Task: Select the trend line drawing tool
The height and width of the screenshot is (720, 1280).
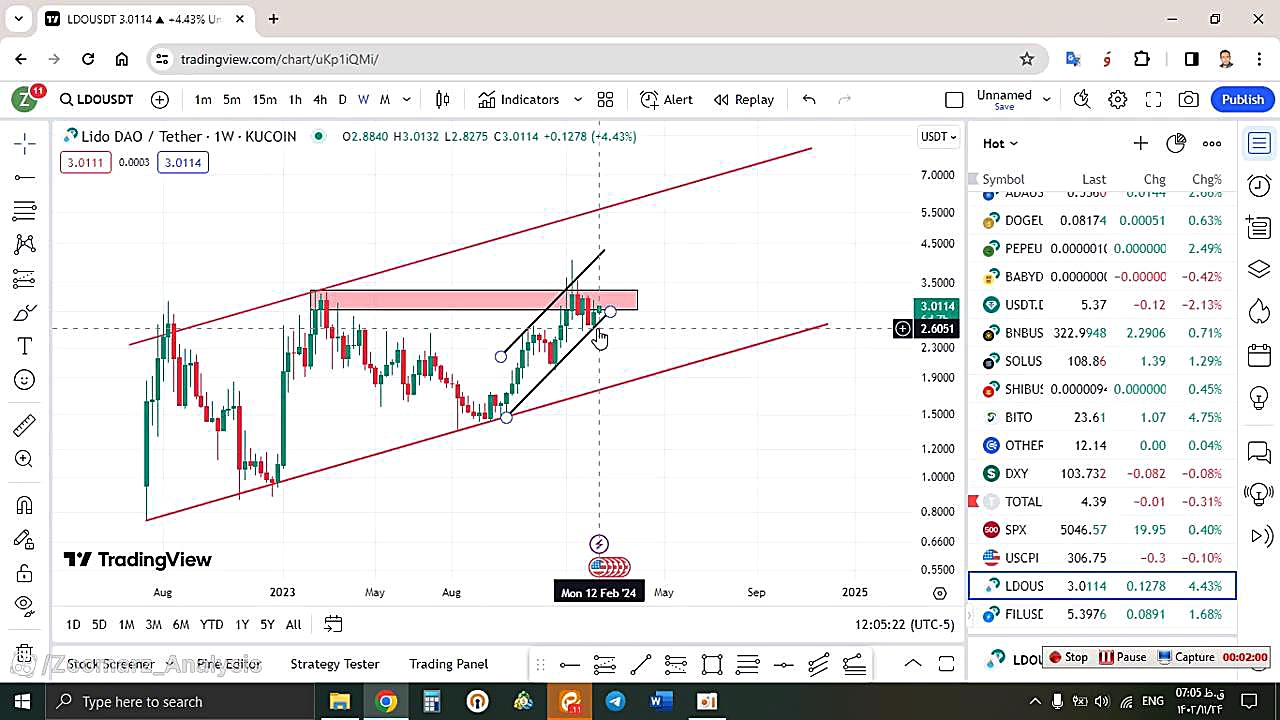Action: pos(25,178)
